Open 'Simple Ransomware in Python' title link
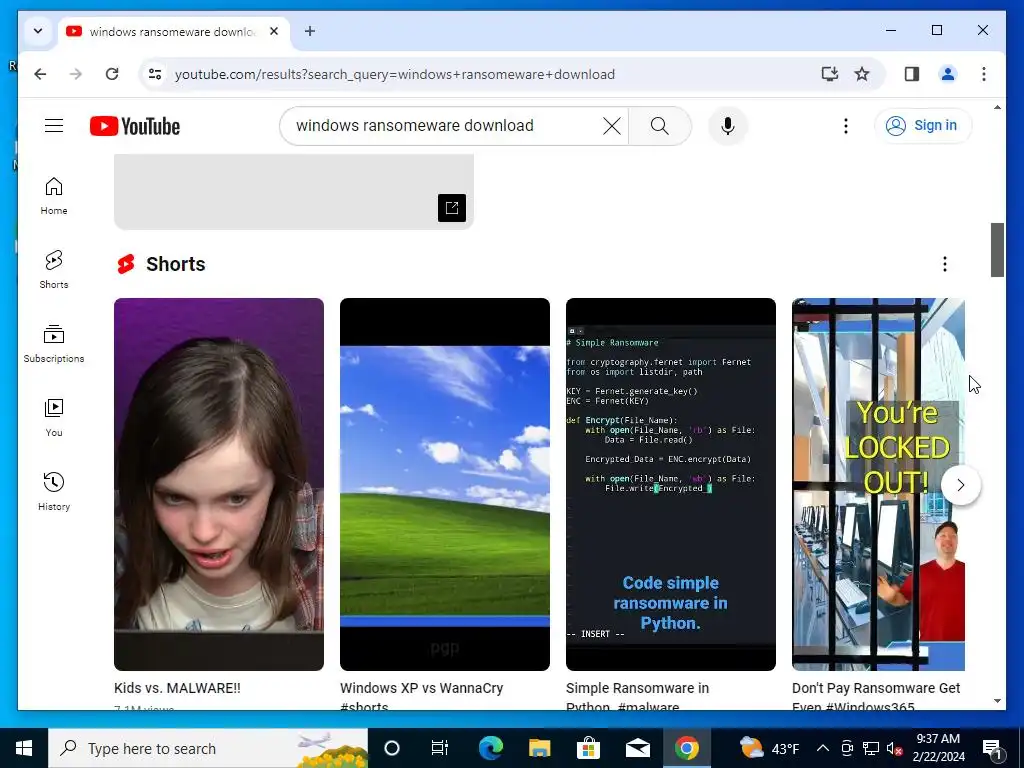The image size is (1024, 768). (637, 697)
